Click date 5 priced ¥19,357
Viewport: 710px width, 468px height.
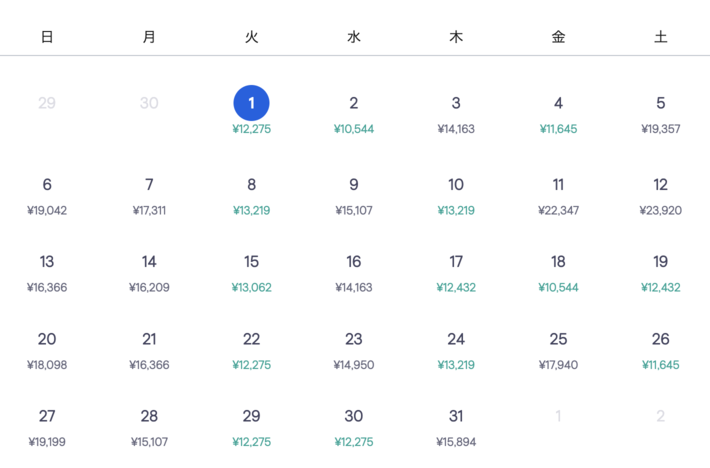tap(661, 113)
